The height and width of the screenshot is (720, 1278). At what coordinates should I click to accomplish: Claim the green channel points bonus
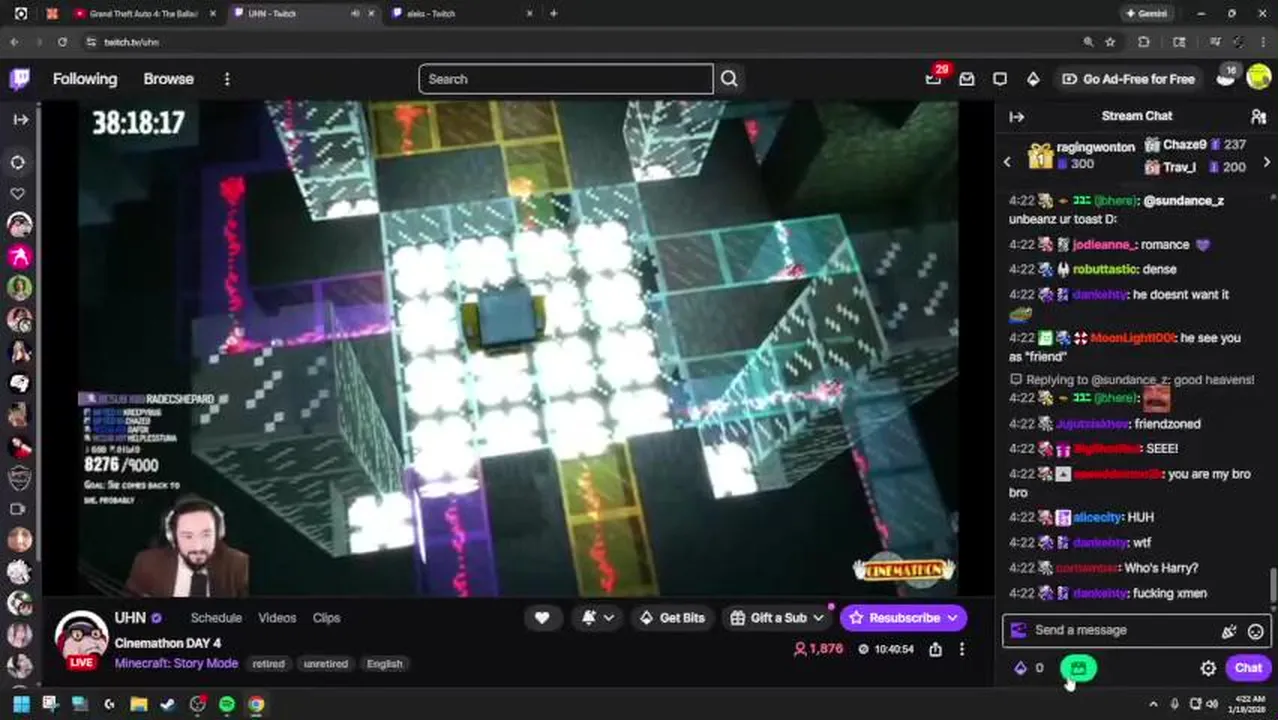tap(1078, 668)
